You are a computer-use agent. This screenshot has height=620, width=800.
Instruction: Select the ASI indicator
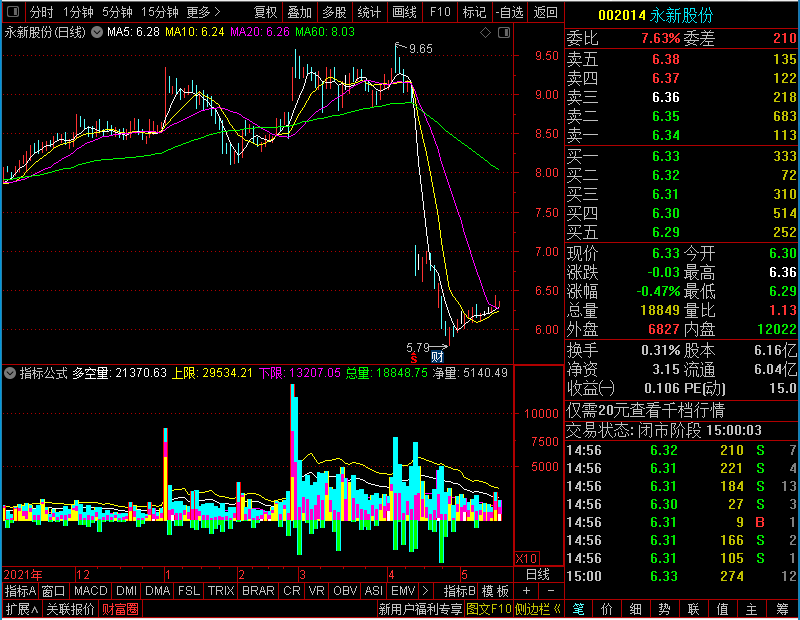point(373,591)
